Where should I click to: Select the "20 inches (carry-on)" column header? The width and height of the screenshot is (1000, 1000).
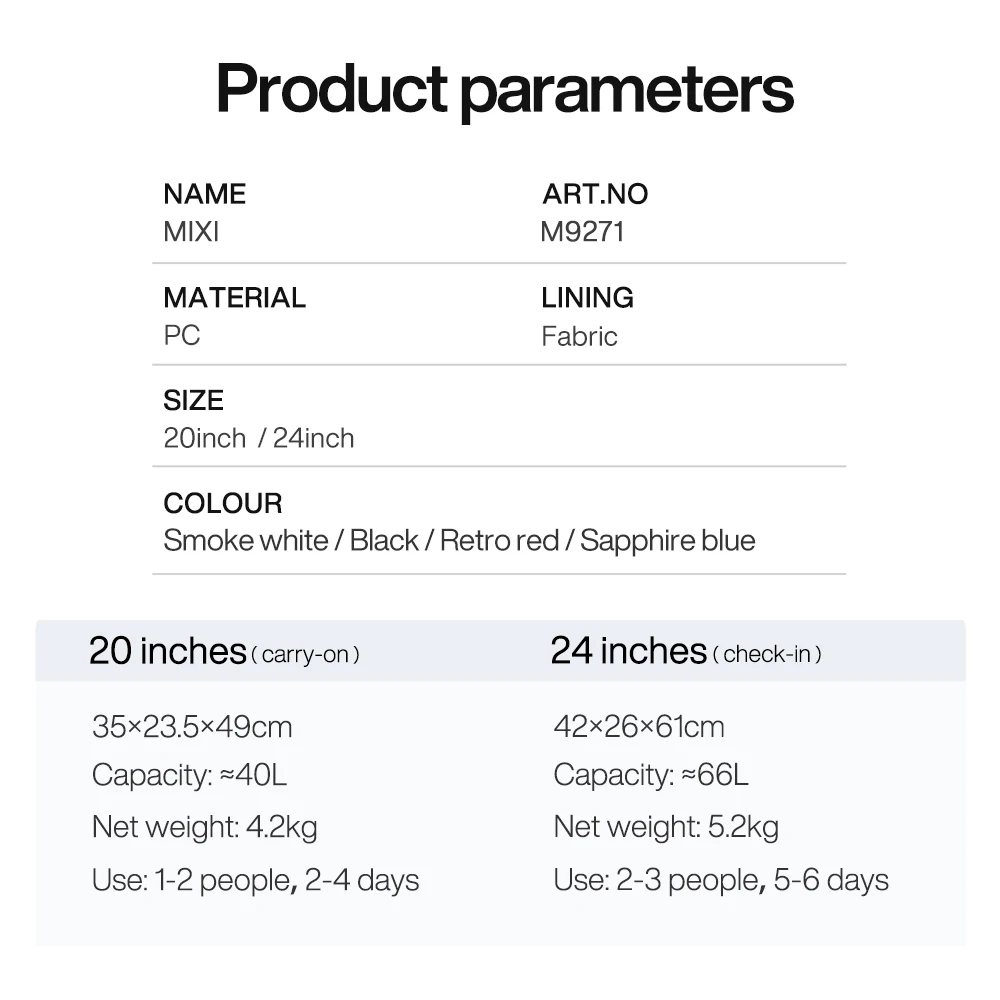point(224,652)
